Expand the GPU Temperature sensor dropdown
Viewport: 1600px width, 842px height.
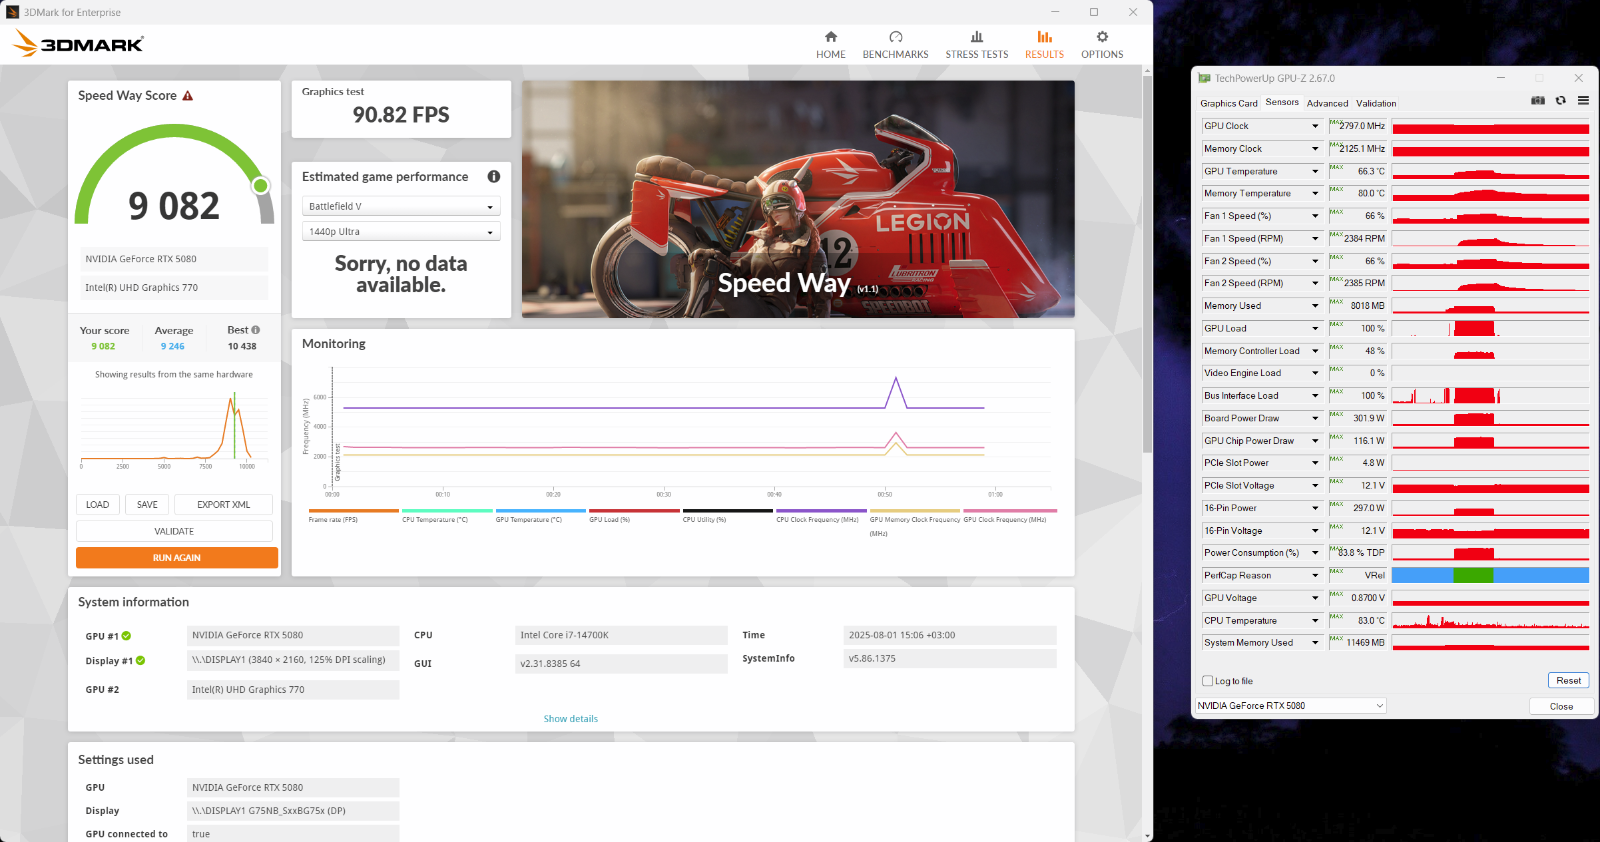coord(1315,171)
